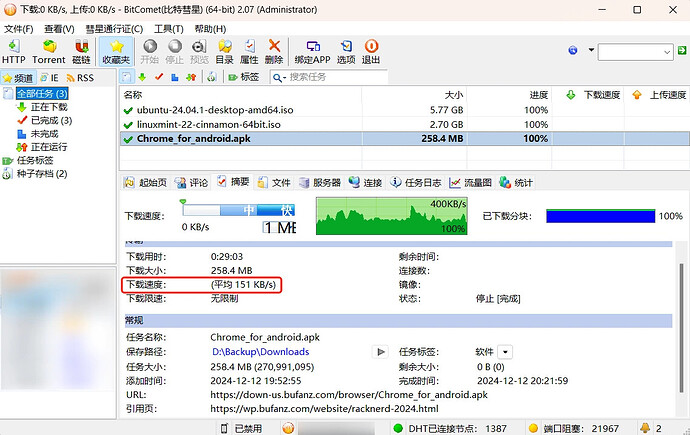Switch to the IE sidebar tab

(49, 78)
